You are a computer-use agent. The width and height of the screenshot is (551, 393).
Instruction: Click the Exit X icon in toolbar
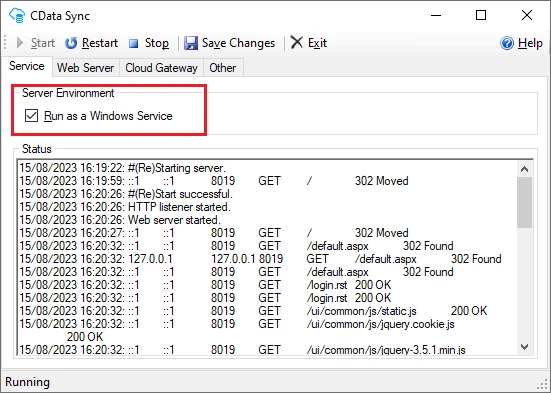(x=297, y=43)
